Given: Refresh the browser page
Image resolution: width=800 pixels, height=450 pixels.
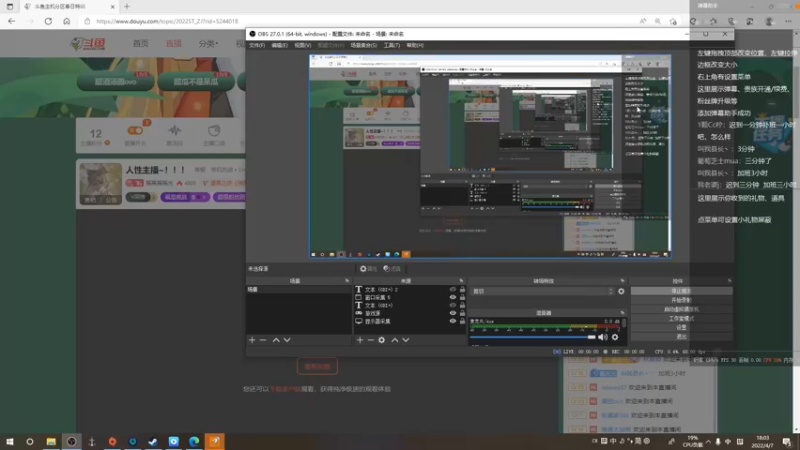Looking at the screenshot, I should pos(48,21).
